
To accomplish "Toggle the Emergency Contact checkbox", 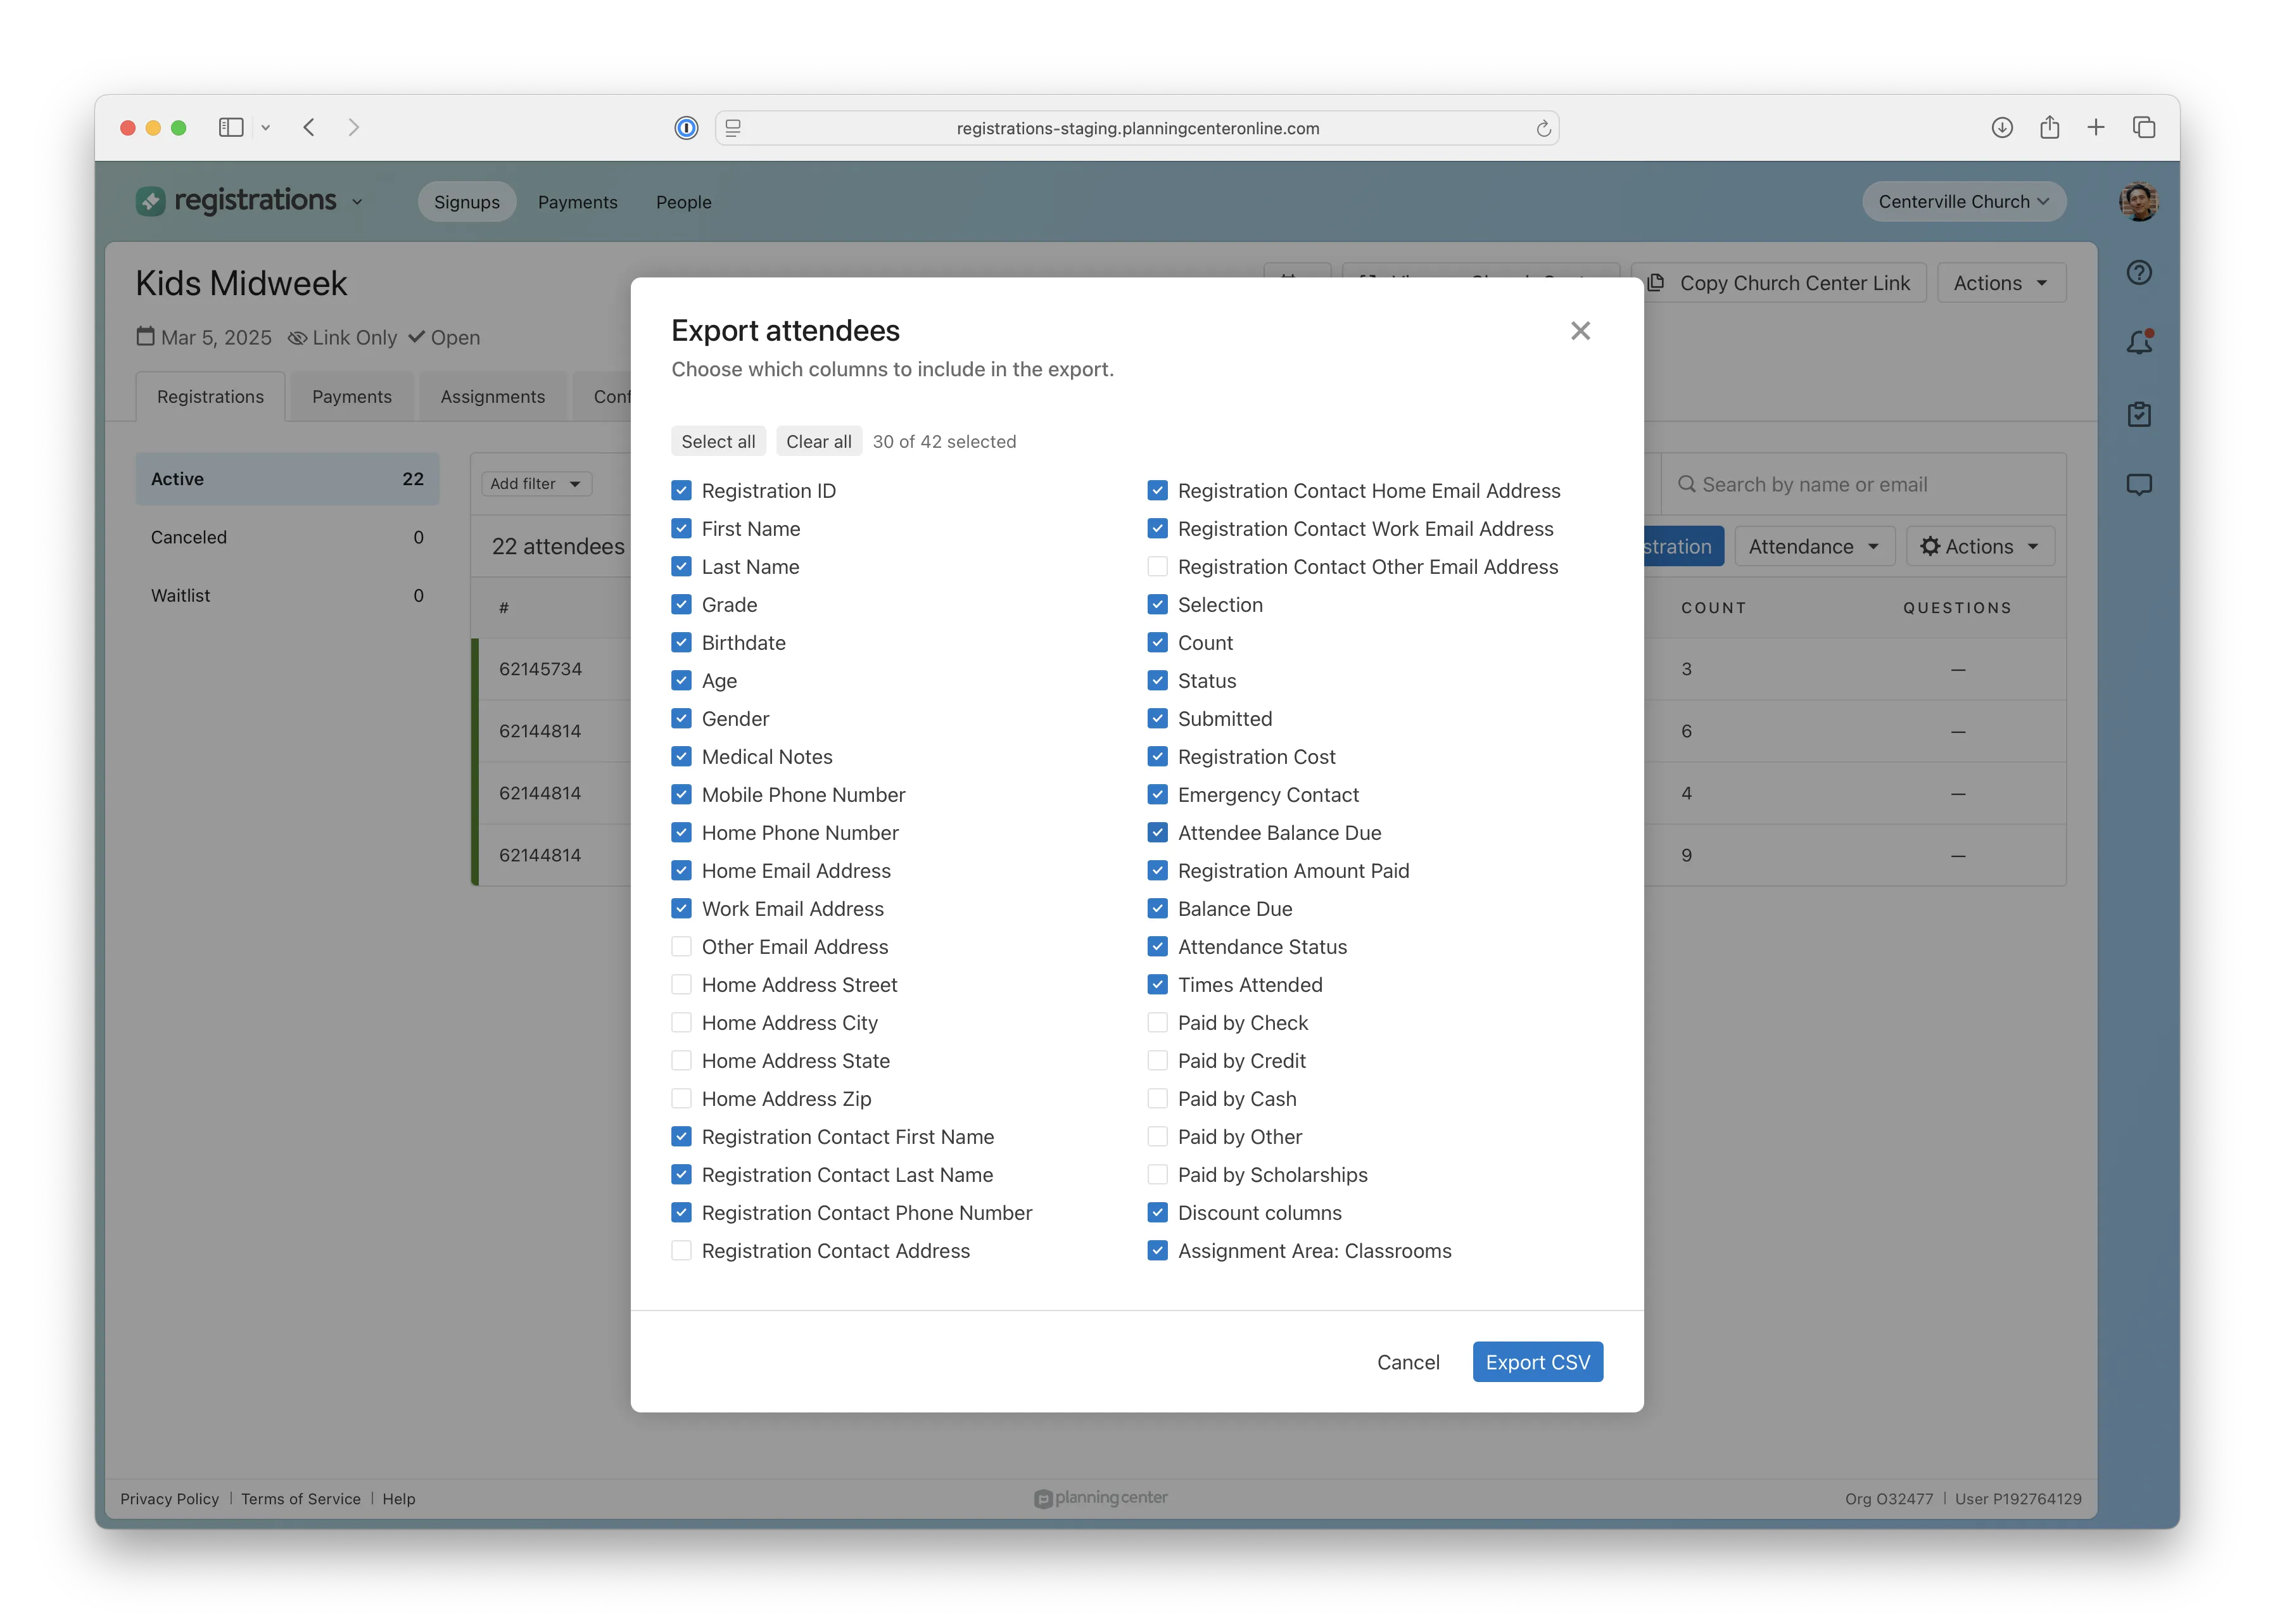I will (x=1157, y=794).
